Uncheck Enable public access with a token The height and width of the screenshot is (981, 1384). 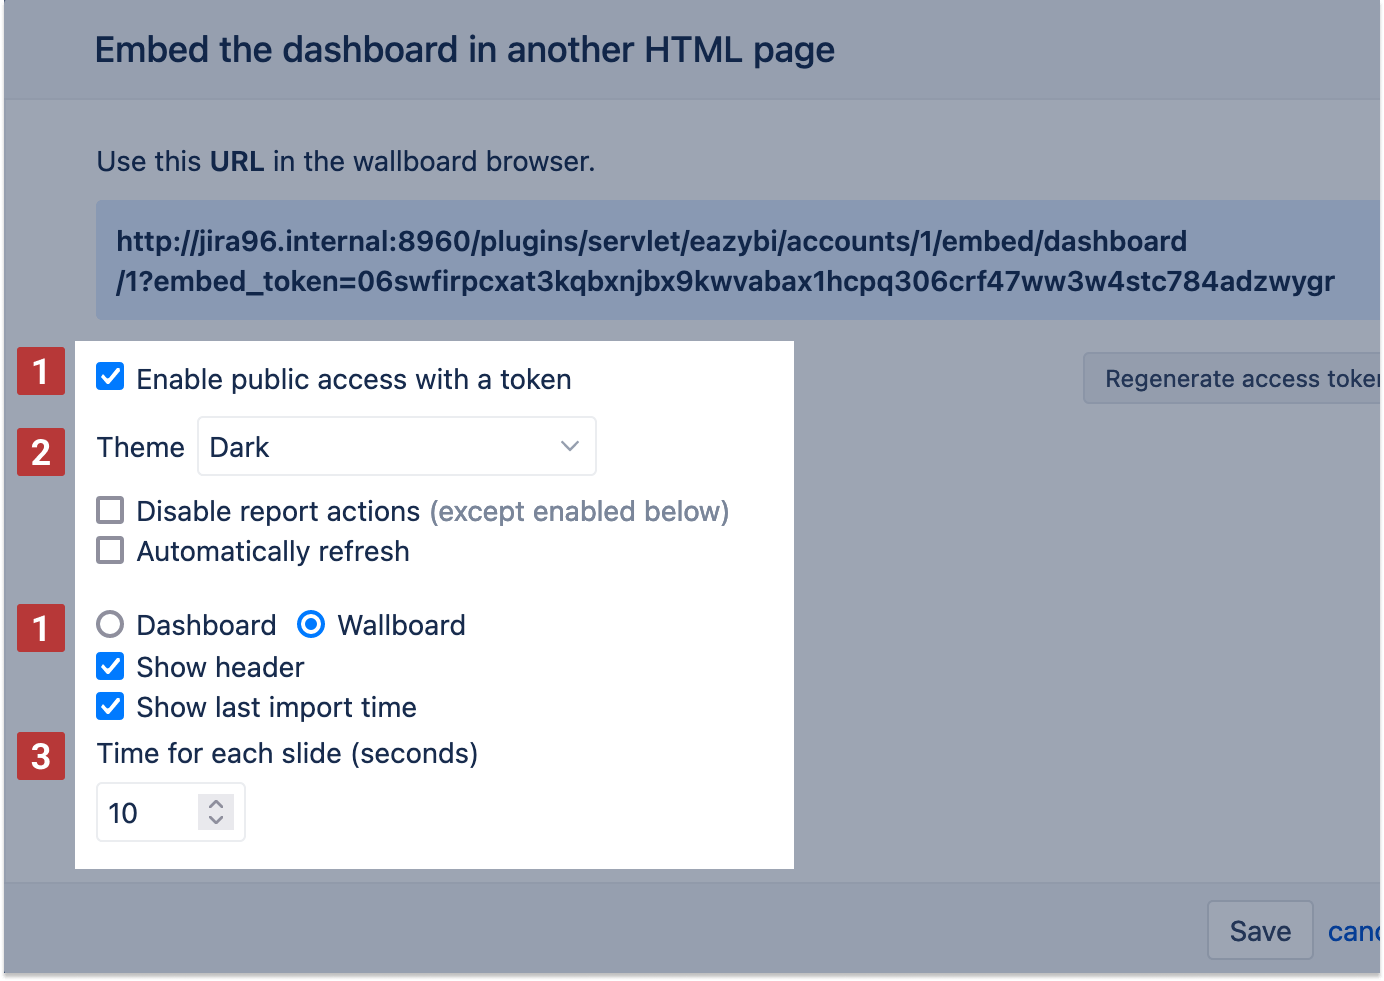click(110, 377)
